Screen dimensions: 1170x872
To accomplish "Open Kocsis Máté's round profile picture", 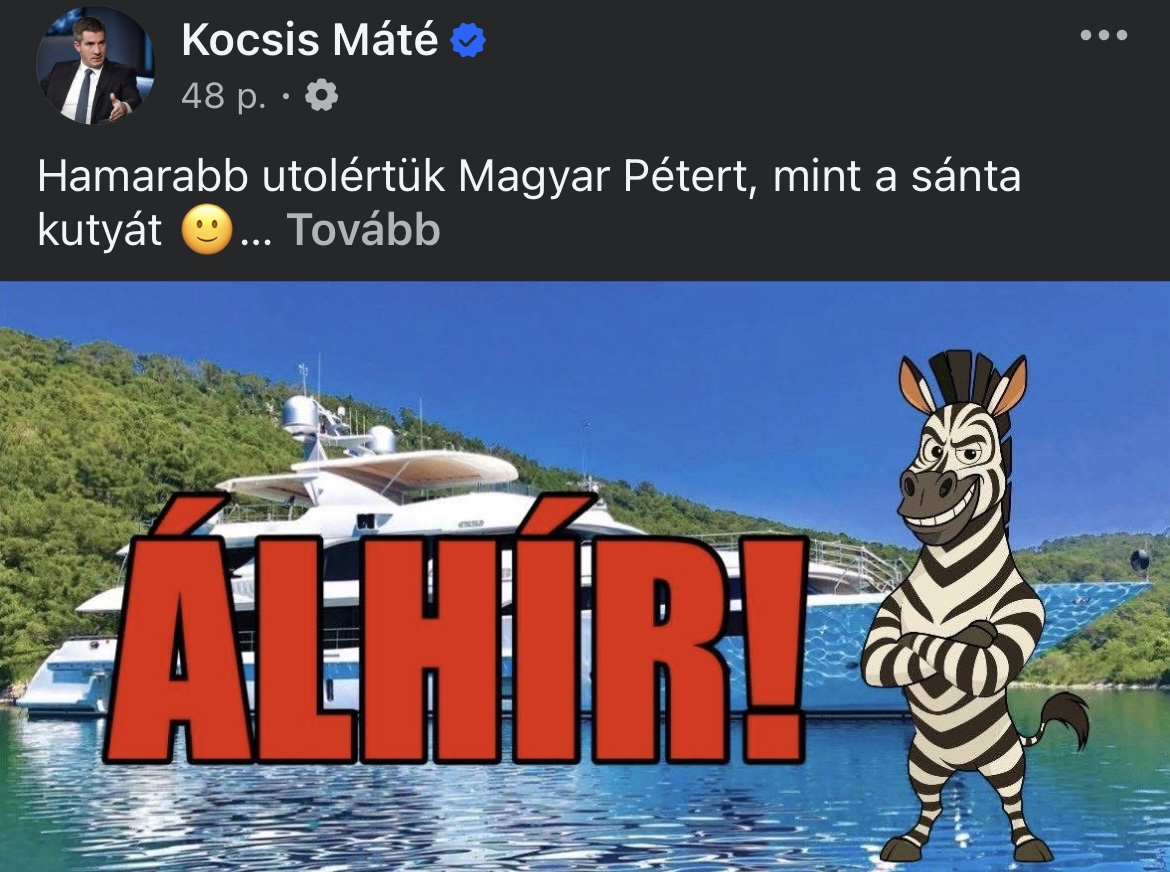I will [95, 65].
